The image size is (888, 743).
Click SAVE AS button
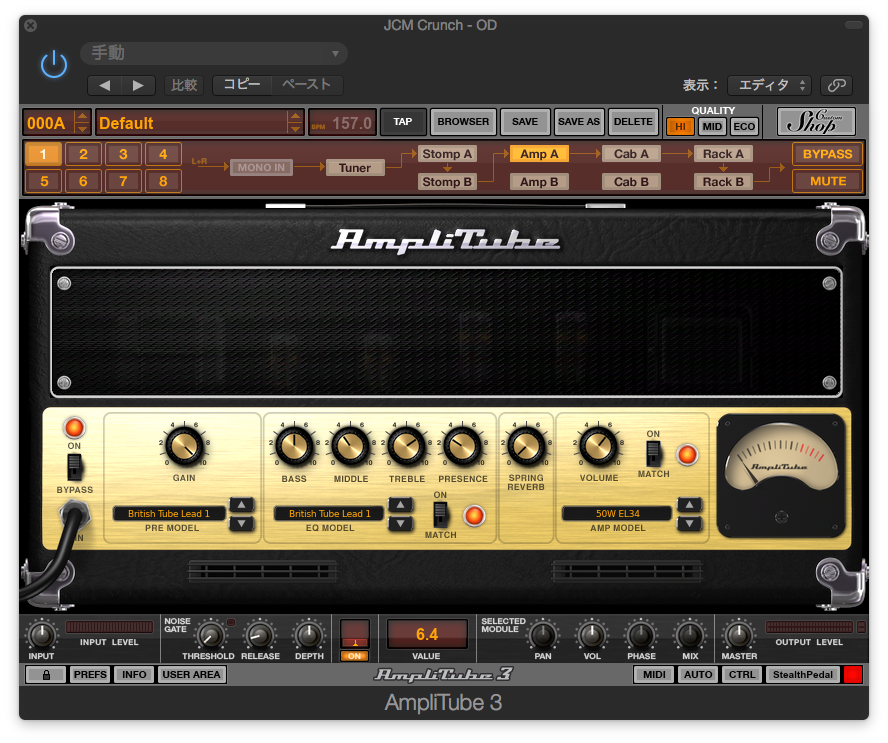coord(578,122)
